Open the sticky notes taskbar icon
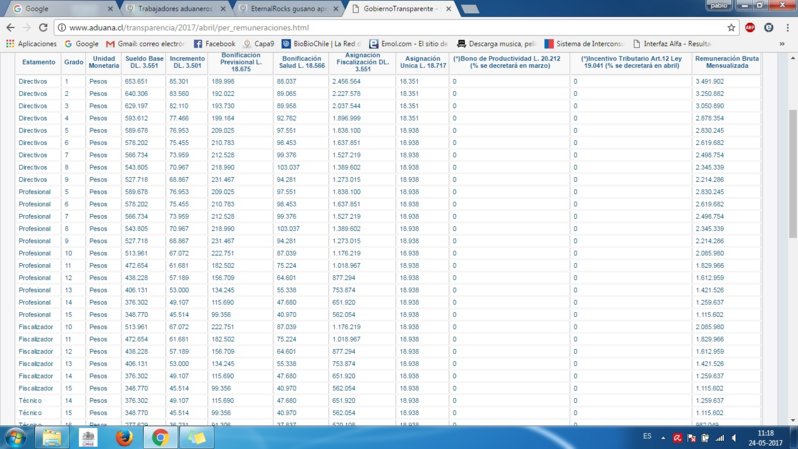This screenshot has height=449, width=798. point(196,438)
